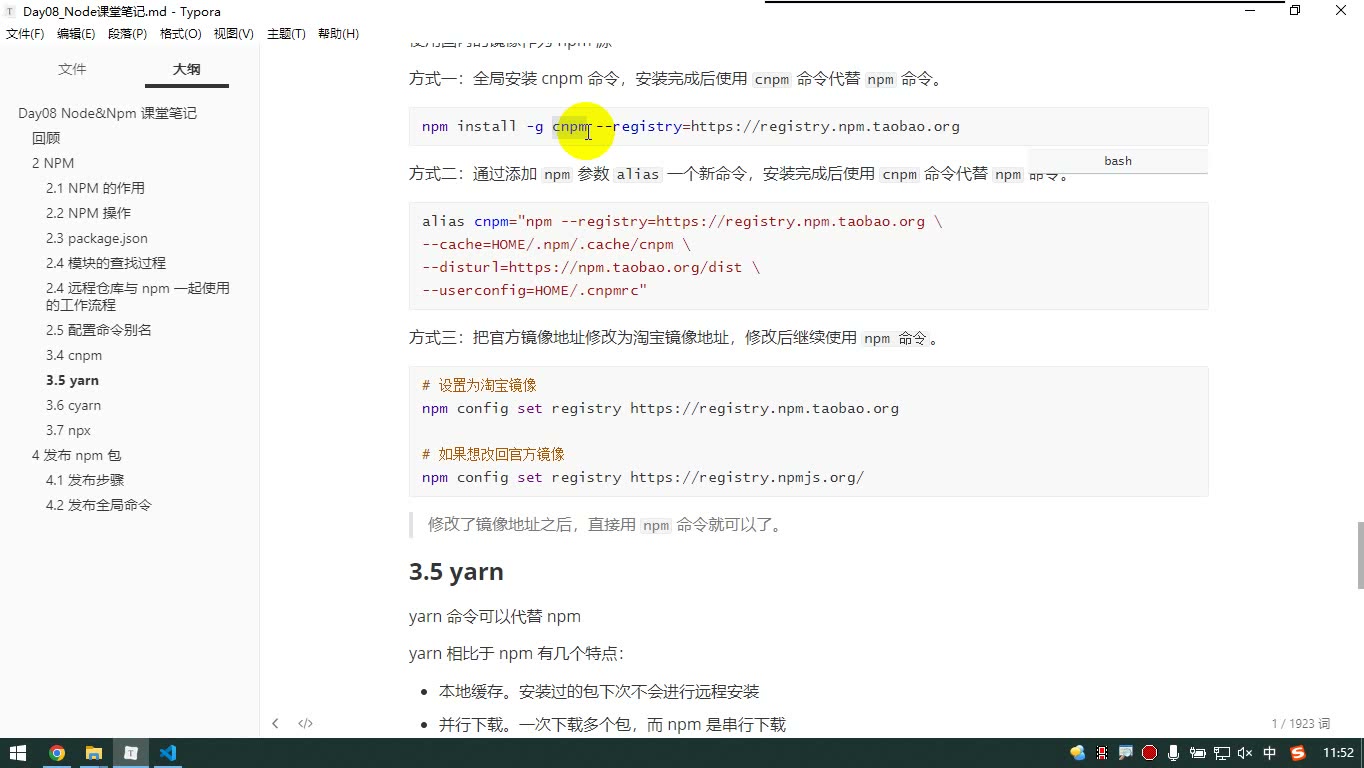This screenshot has width=1364, height=768.
Task: Click the document vertical scrollbar thumb
Action: [x=1359, y=555]
